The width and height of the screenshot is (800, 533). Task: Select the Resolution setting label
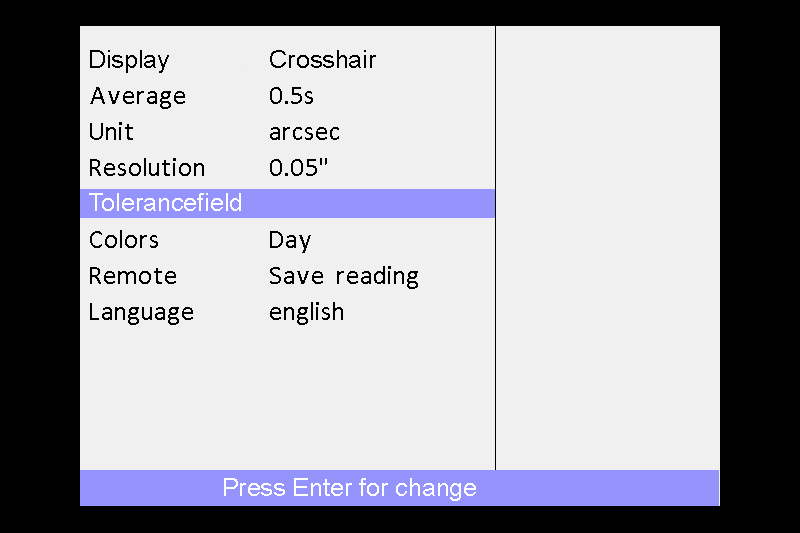(x=147, y=168)
